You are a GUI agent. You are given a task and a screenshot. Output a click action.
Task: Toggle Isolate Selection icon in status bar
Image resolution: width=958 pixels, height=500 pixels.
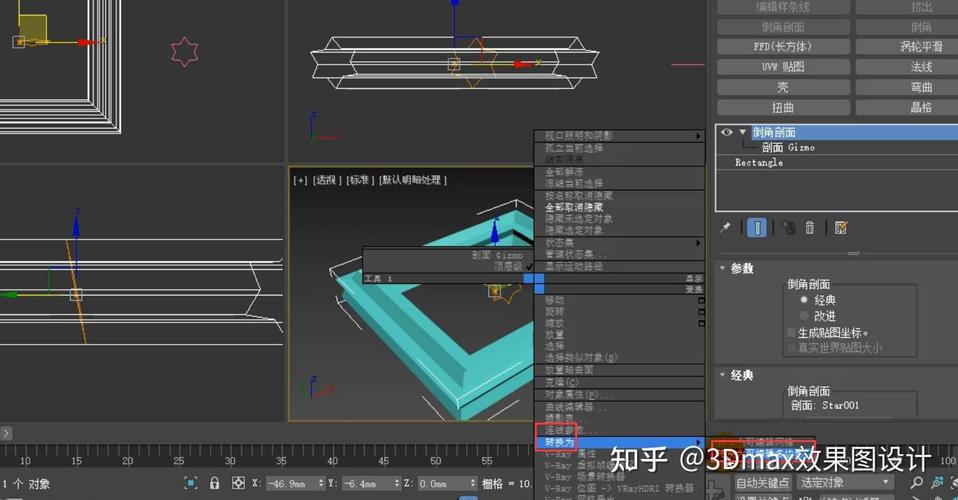pyautogui.click(x=191, y=483)
